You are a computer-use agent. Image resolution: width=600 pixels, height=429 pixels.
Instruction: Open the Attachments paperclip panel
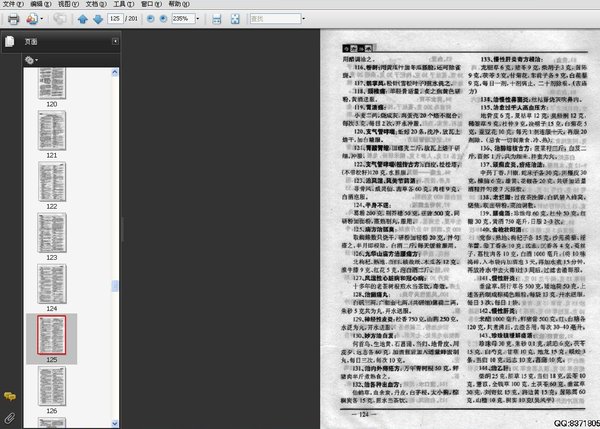click(9, 416)
